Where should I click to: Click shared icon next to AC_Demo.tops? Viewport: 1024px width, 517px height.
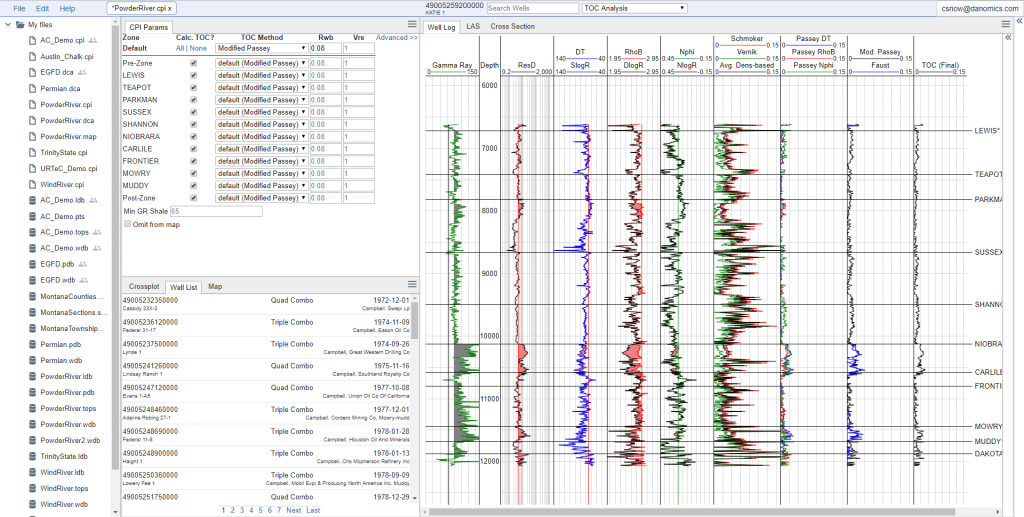97,232
